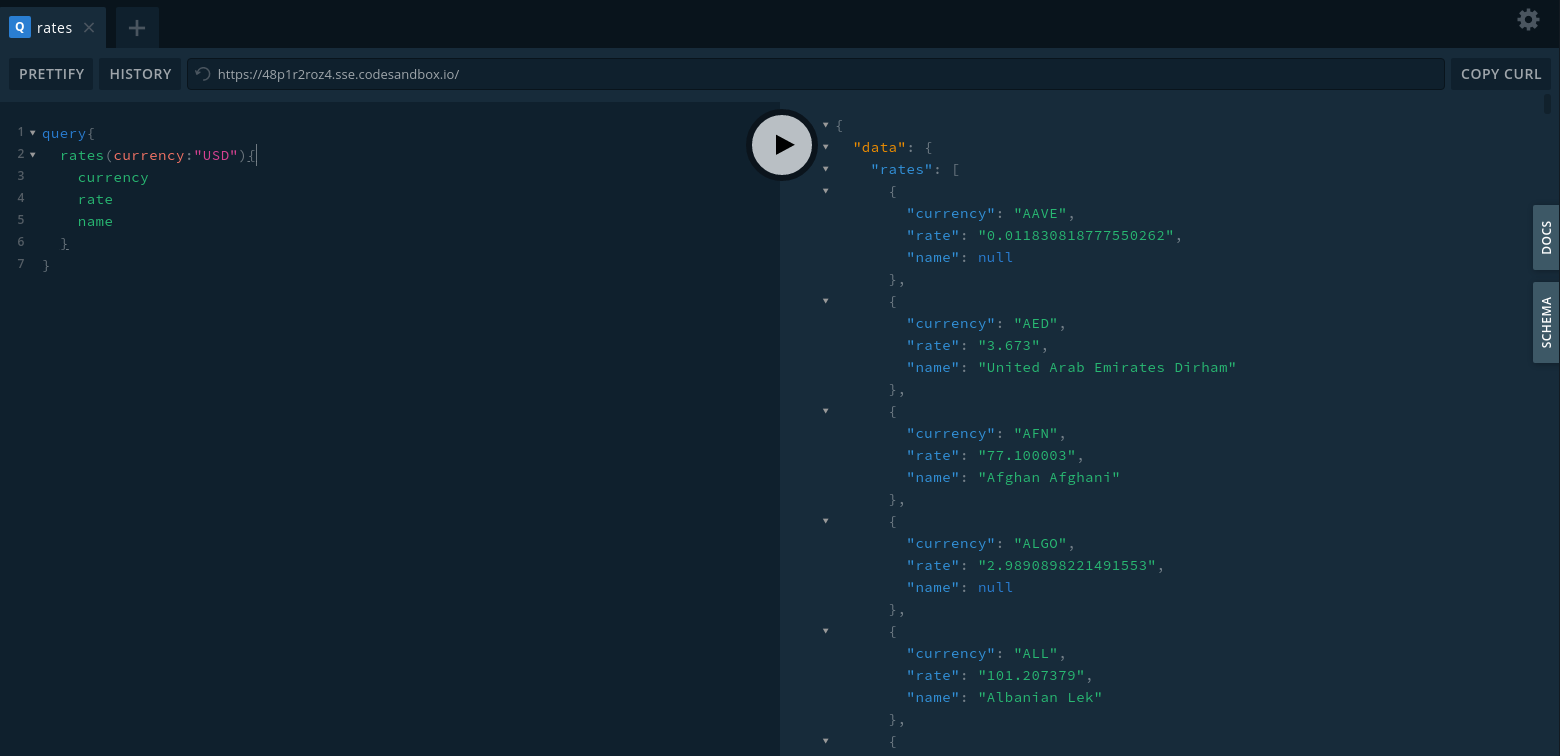
Task: Click the "Afghan Afghani" value
Action: coord(1049,477)
